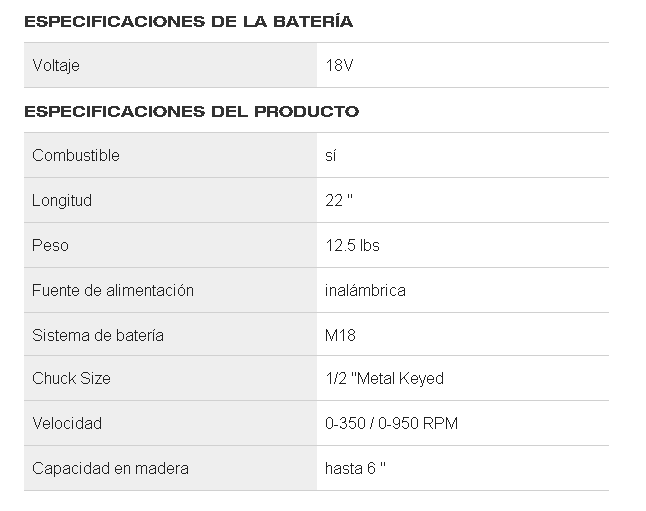Click the 'Especificaciones del producto' heading
The image size is (646, 511).
[191, 111]
